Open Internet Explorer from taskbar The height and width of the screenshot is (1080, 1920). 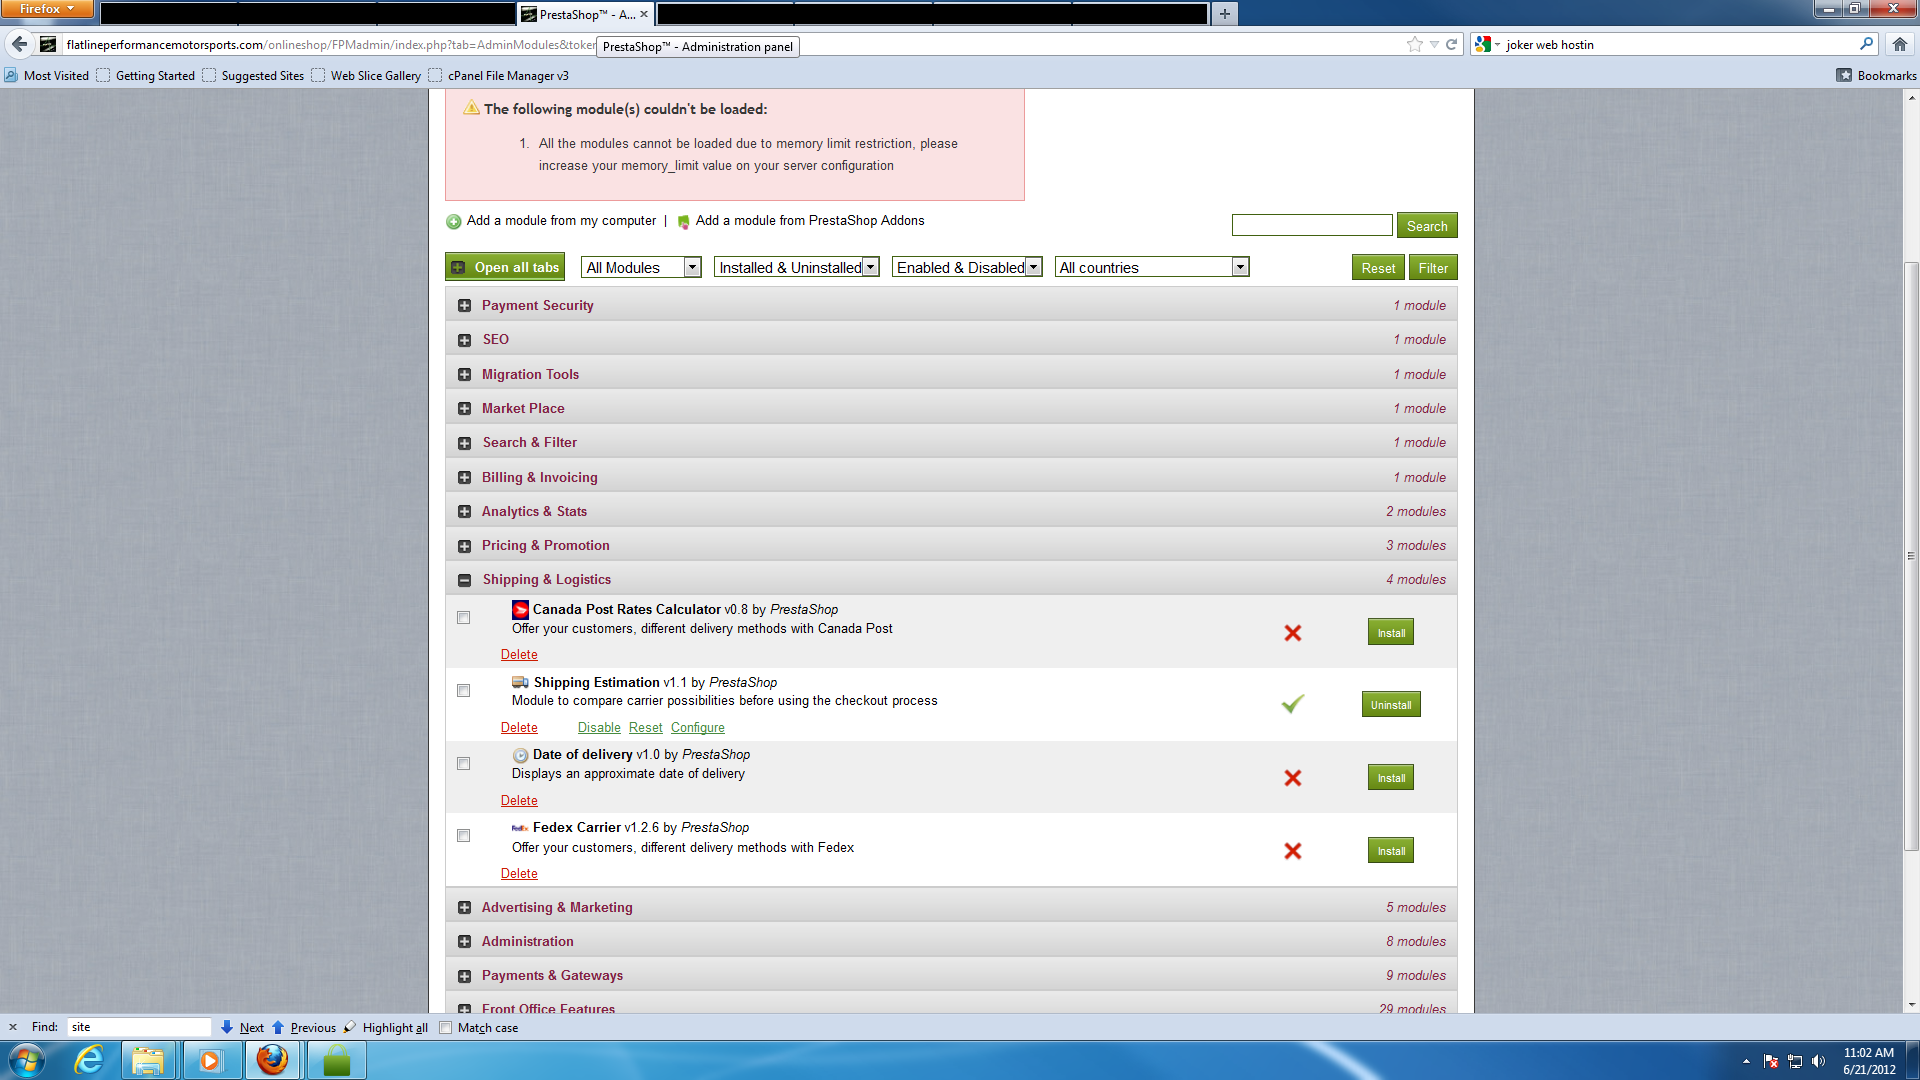(89, 1060)
